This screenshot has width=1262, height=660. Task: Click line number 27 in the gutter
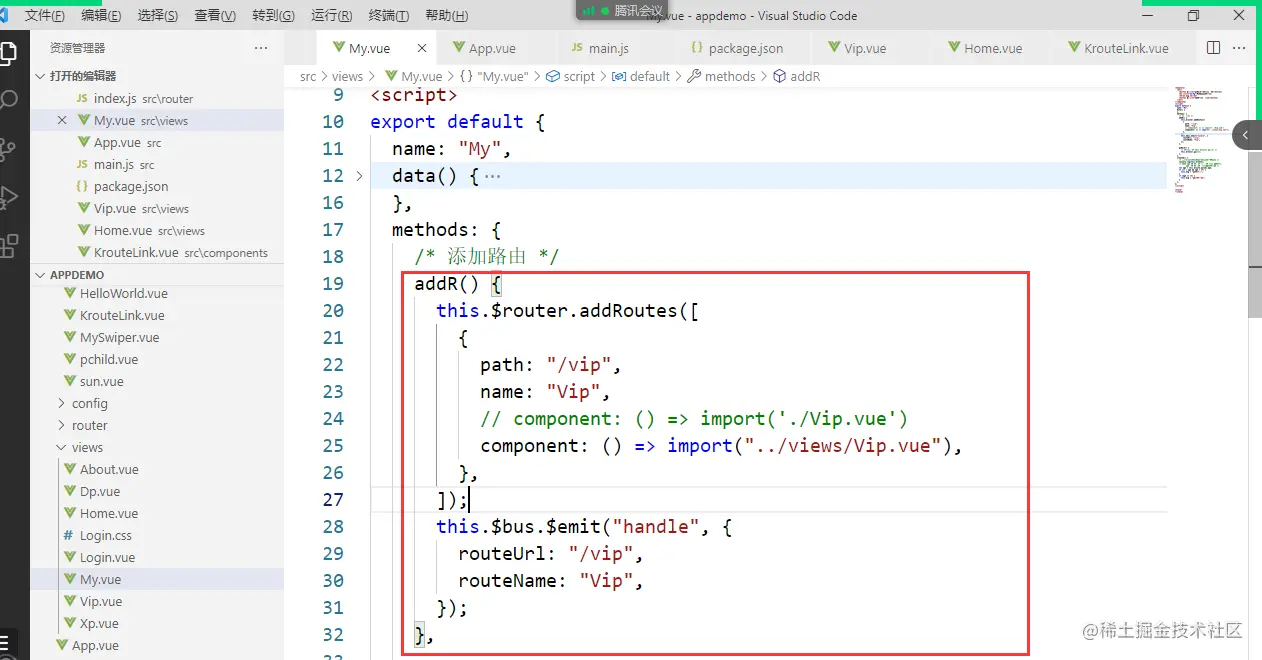coord(332,500)
